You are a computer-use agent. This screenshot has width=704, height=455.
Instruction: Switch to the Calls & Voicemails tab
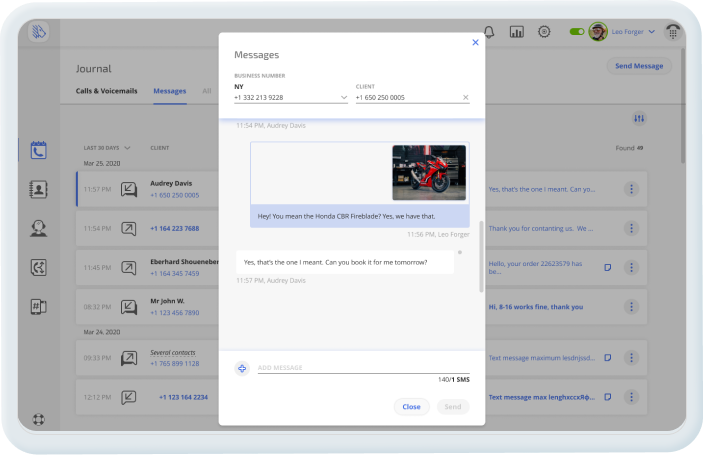[x=108, y=91]
